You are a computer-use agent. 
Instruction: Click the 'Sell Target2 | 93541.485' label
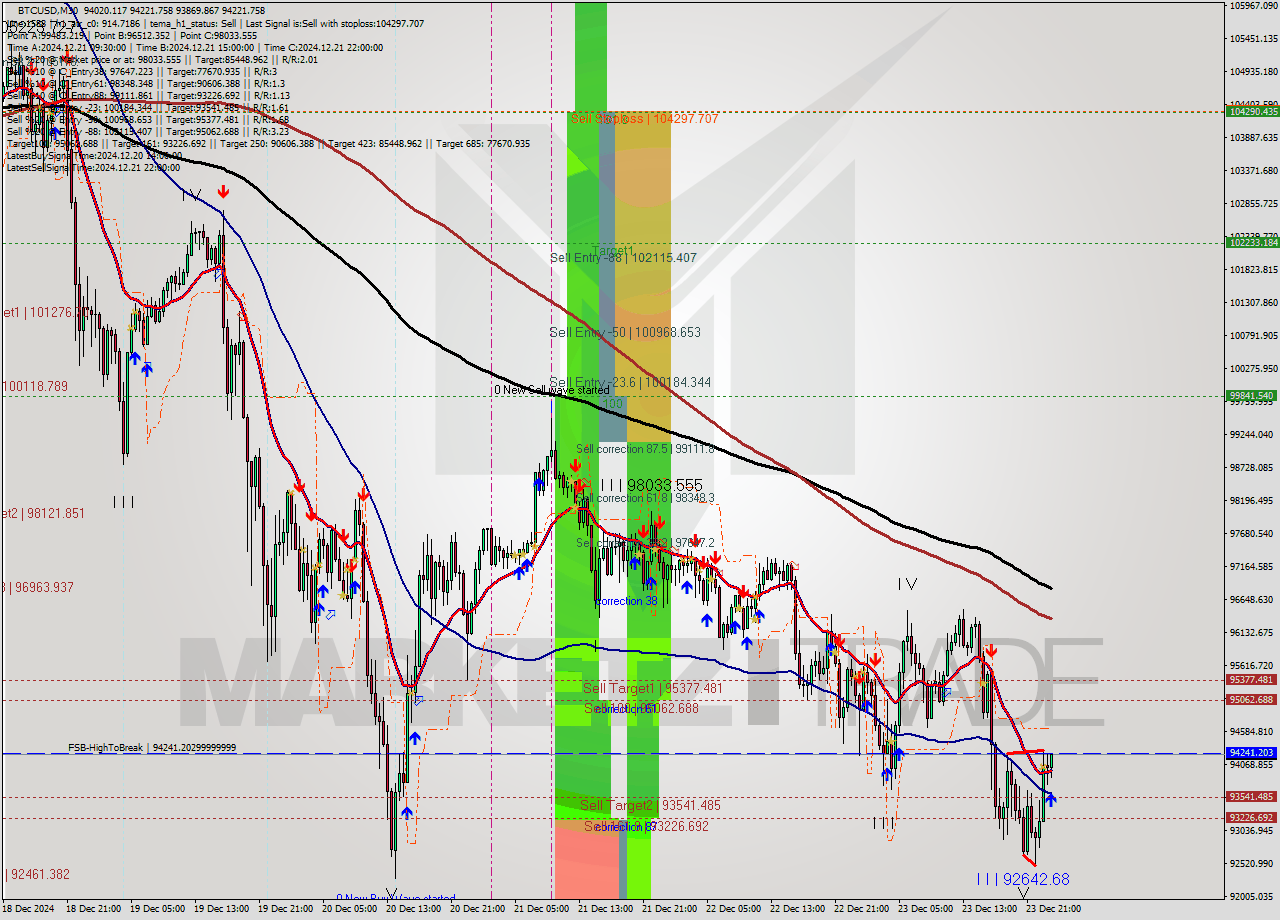[x=650, y=805]
